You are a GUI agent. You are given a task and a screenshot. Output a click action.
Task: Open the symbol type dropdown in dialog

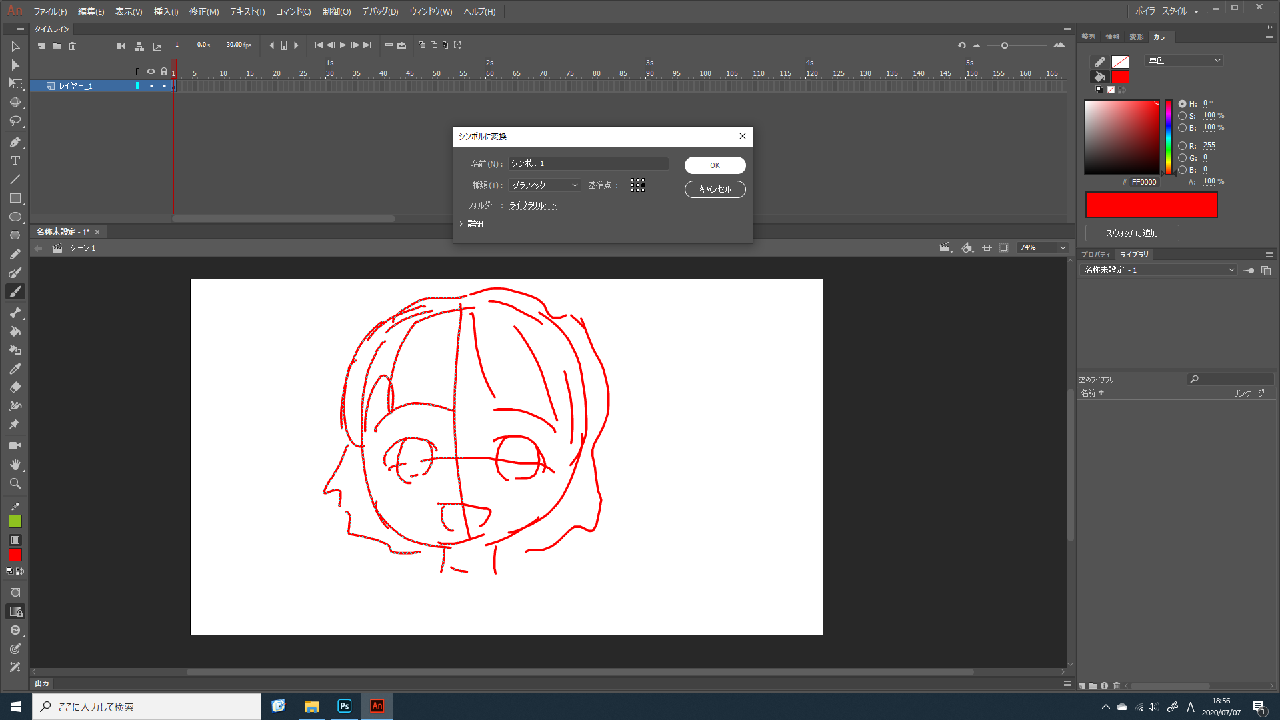click(x=545, y=185)
